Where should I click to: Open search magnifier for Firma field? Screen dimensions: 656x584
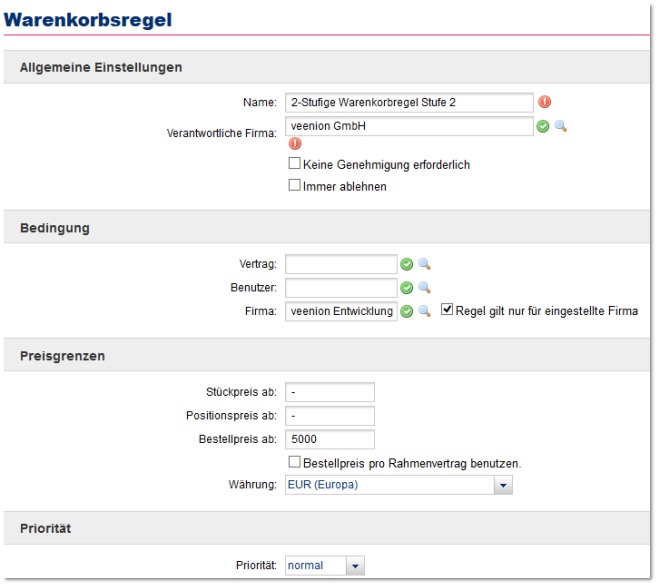click(425, 312)
